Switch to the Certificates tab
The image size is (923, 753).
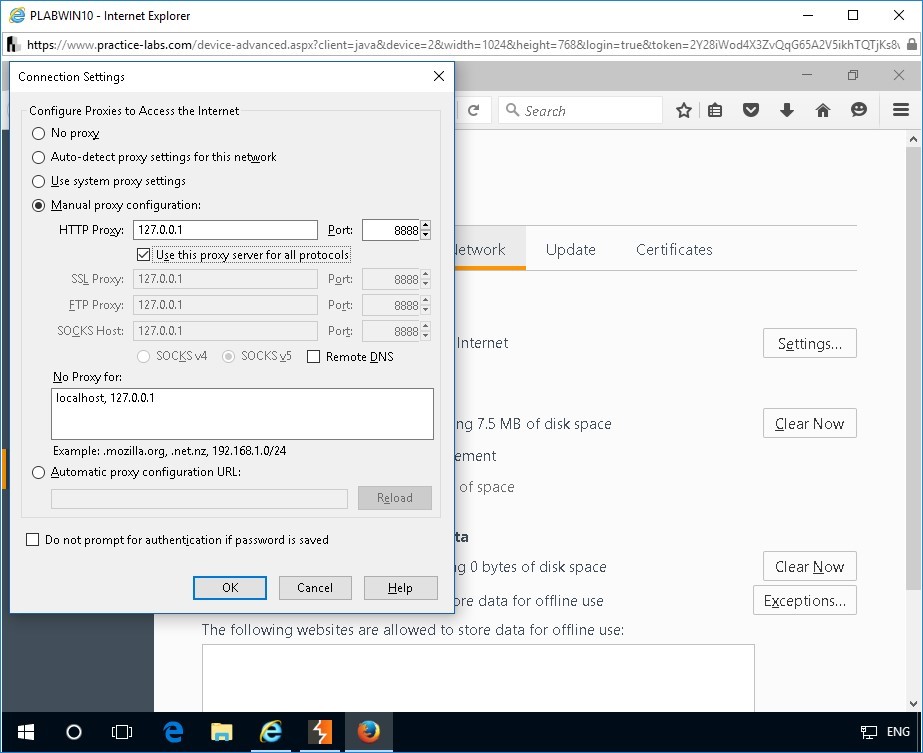(674, 250)
